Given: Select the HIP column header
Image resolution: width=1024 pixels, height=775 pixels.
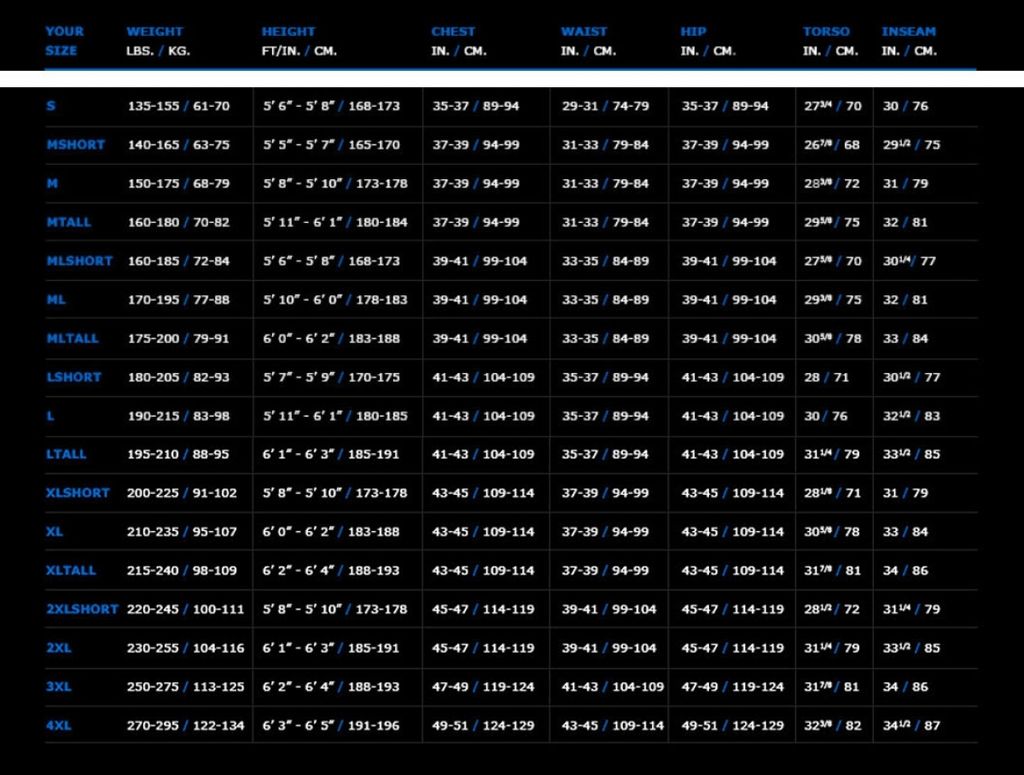Looking at the screenshot, I should click(x=692, y=32).
